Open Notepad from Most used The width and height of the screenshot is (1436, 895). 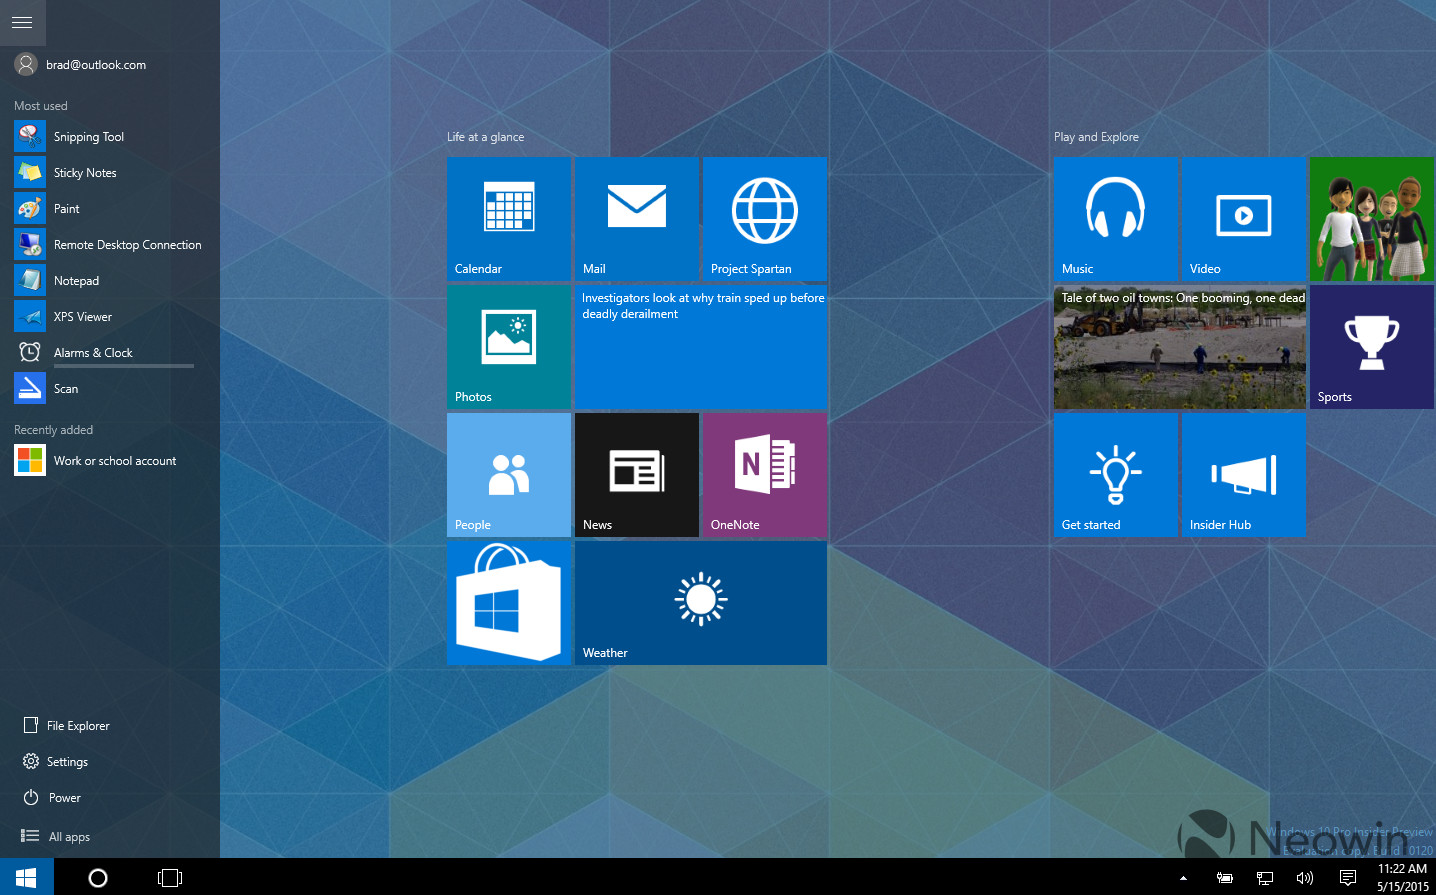(x=110, y=281)
